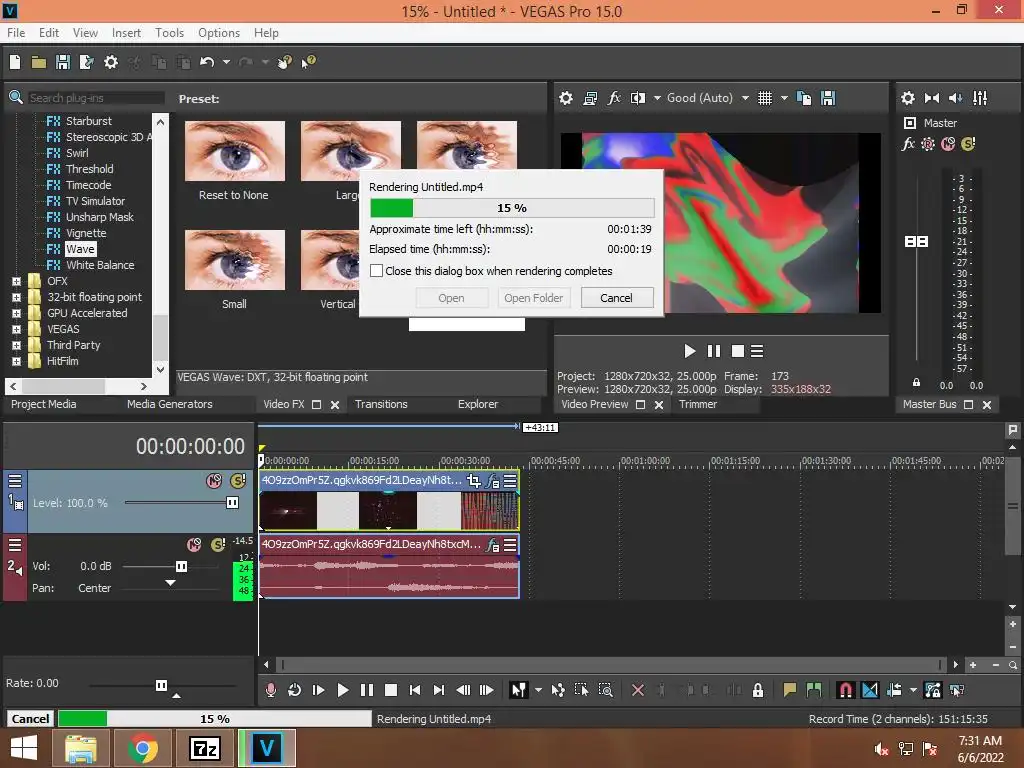
Task: Click the Lock event padlock icon
Action: (758, 690)
